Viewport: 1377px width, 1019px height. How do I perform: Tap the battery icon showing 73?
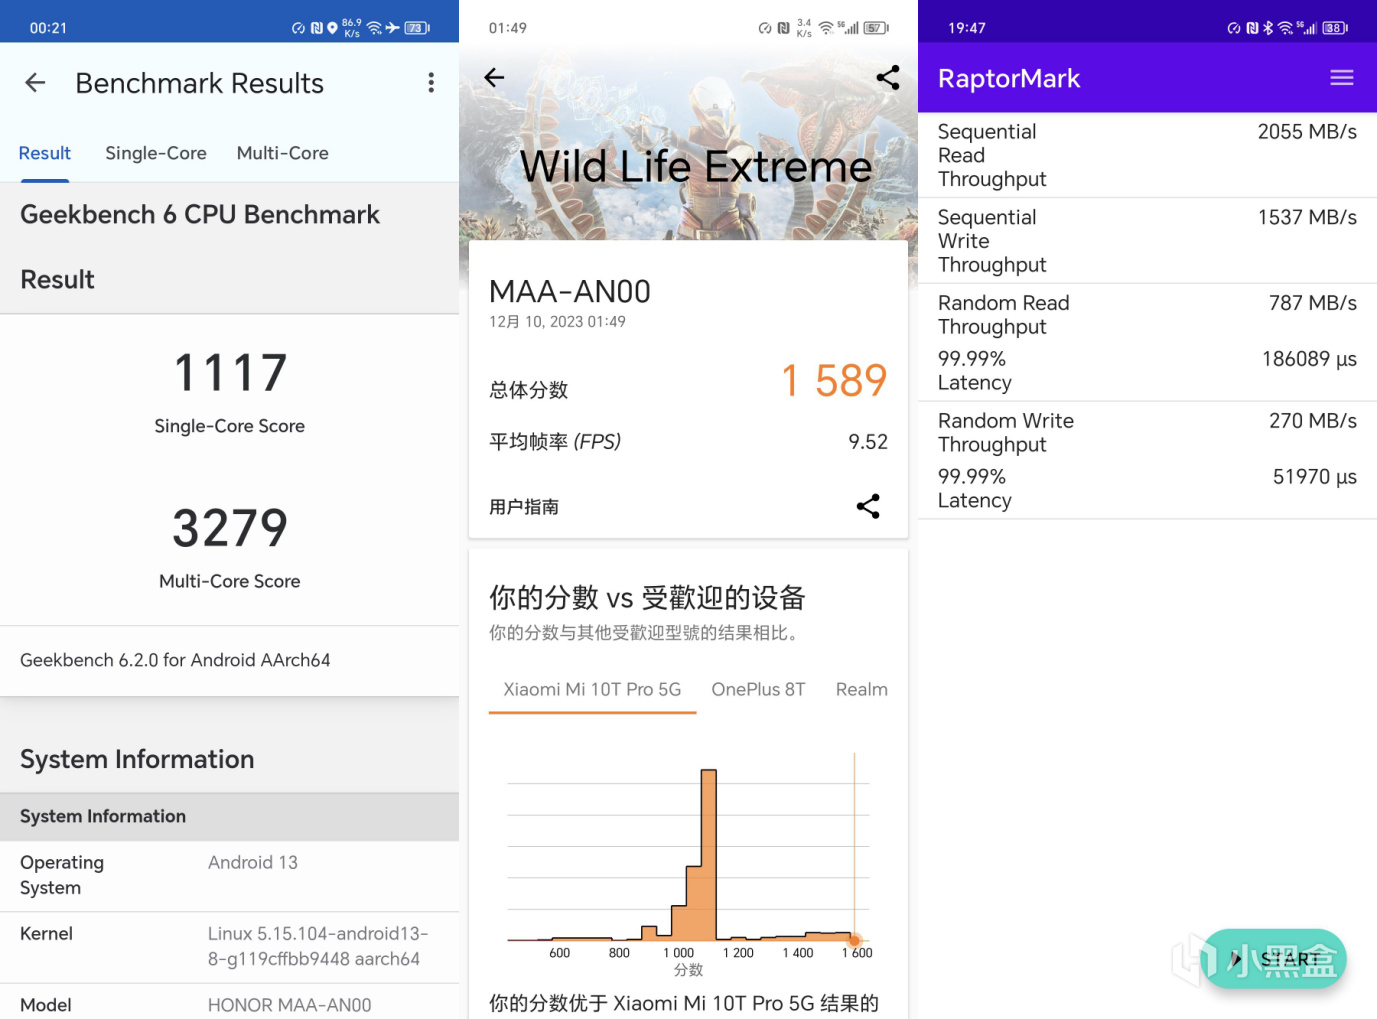[x=416, y=28]
